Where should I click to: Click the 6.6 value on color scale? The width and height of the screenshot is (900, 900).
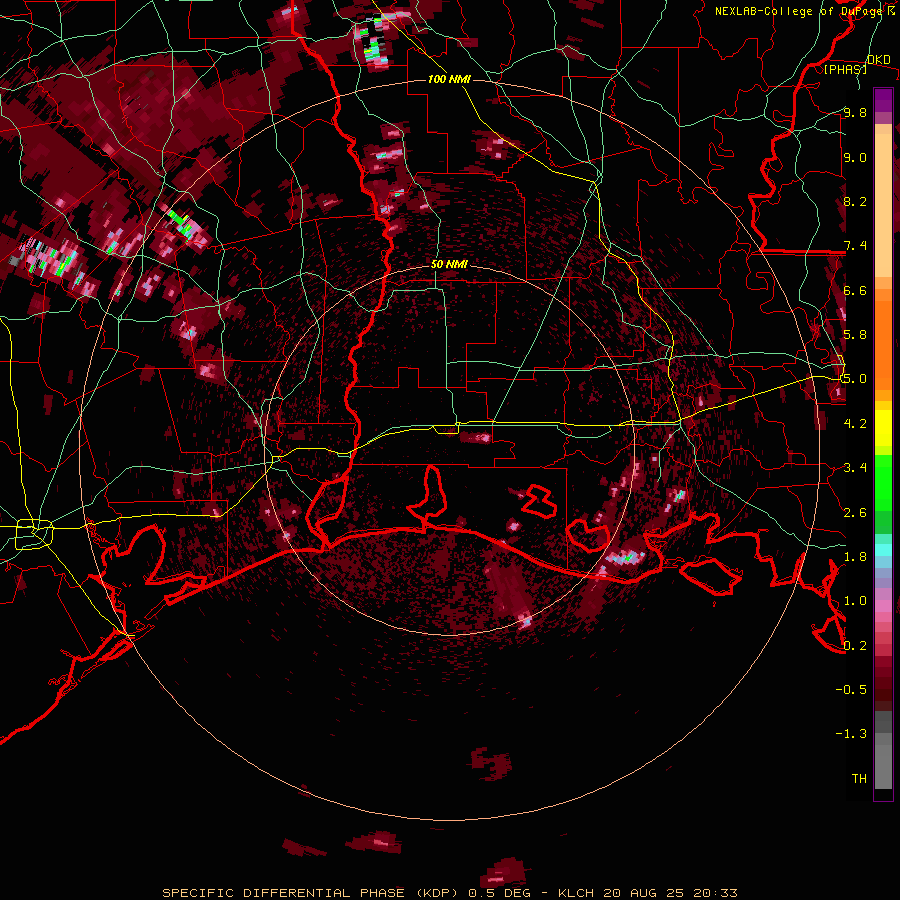[855, 290]
